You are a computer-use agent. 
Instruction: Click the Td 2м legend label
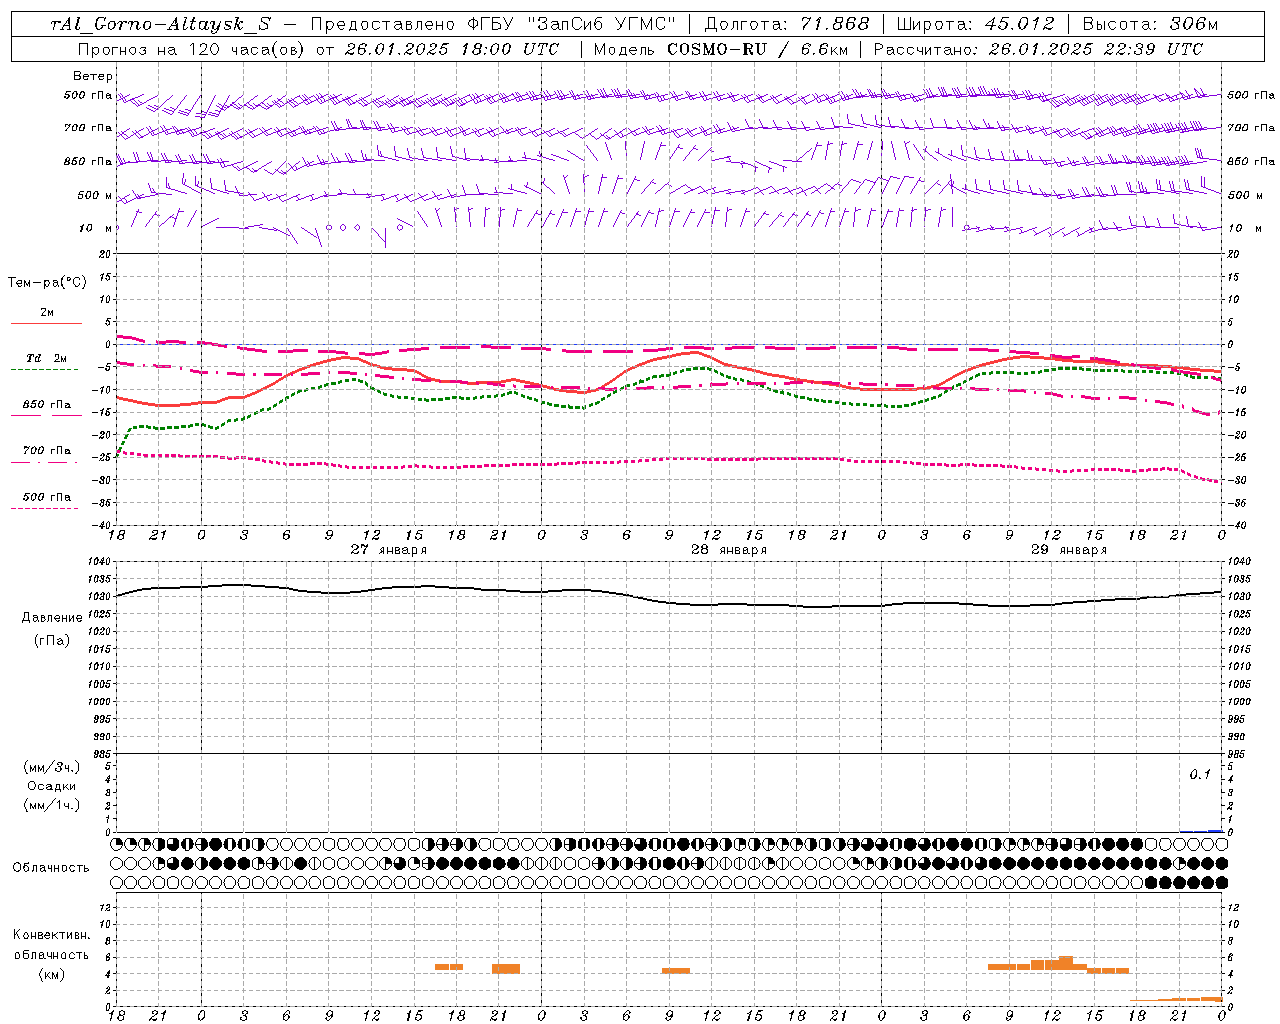click(x=46, y=358)
